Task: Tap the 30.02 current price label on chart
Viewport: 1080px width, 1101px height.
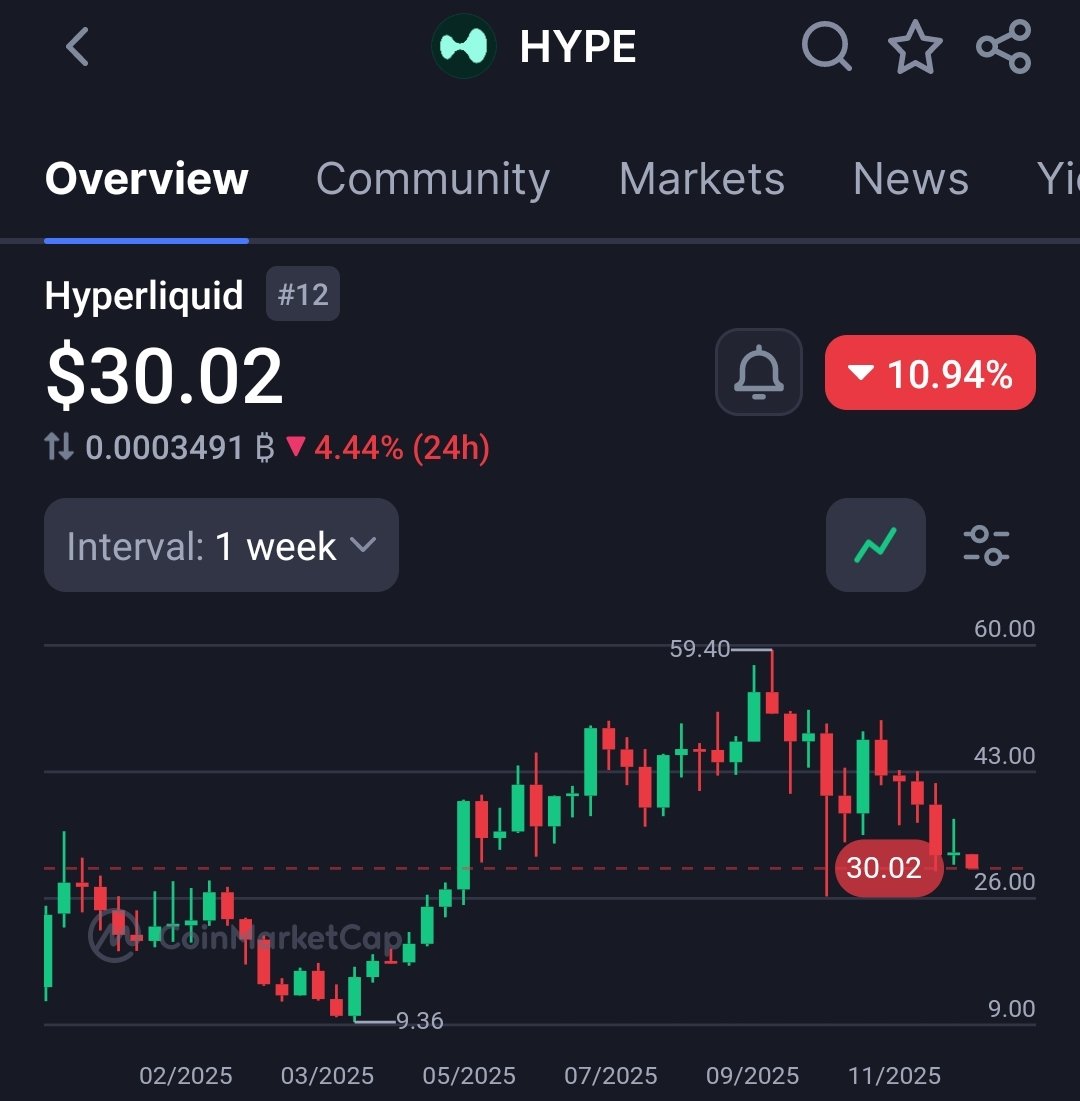Action: [x=884, y=868]
